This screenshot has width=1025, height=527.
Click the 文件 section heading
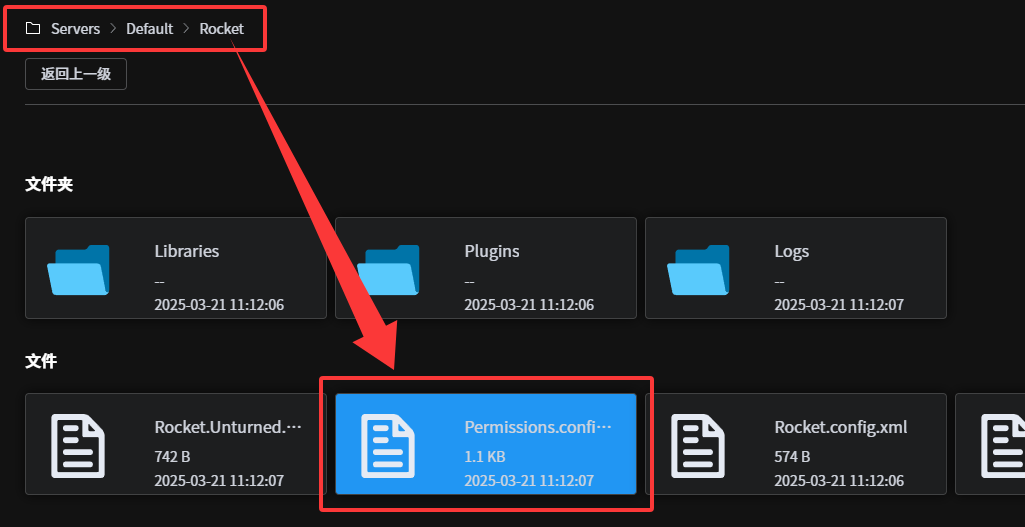pos(41,360)
